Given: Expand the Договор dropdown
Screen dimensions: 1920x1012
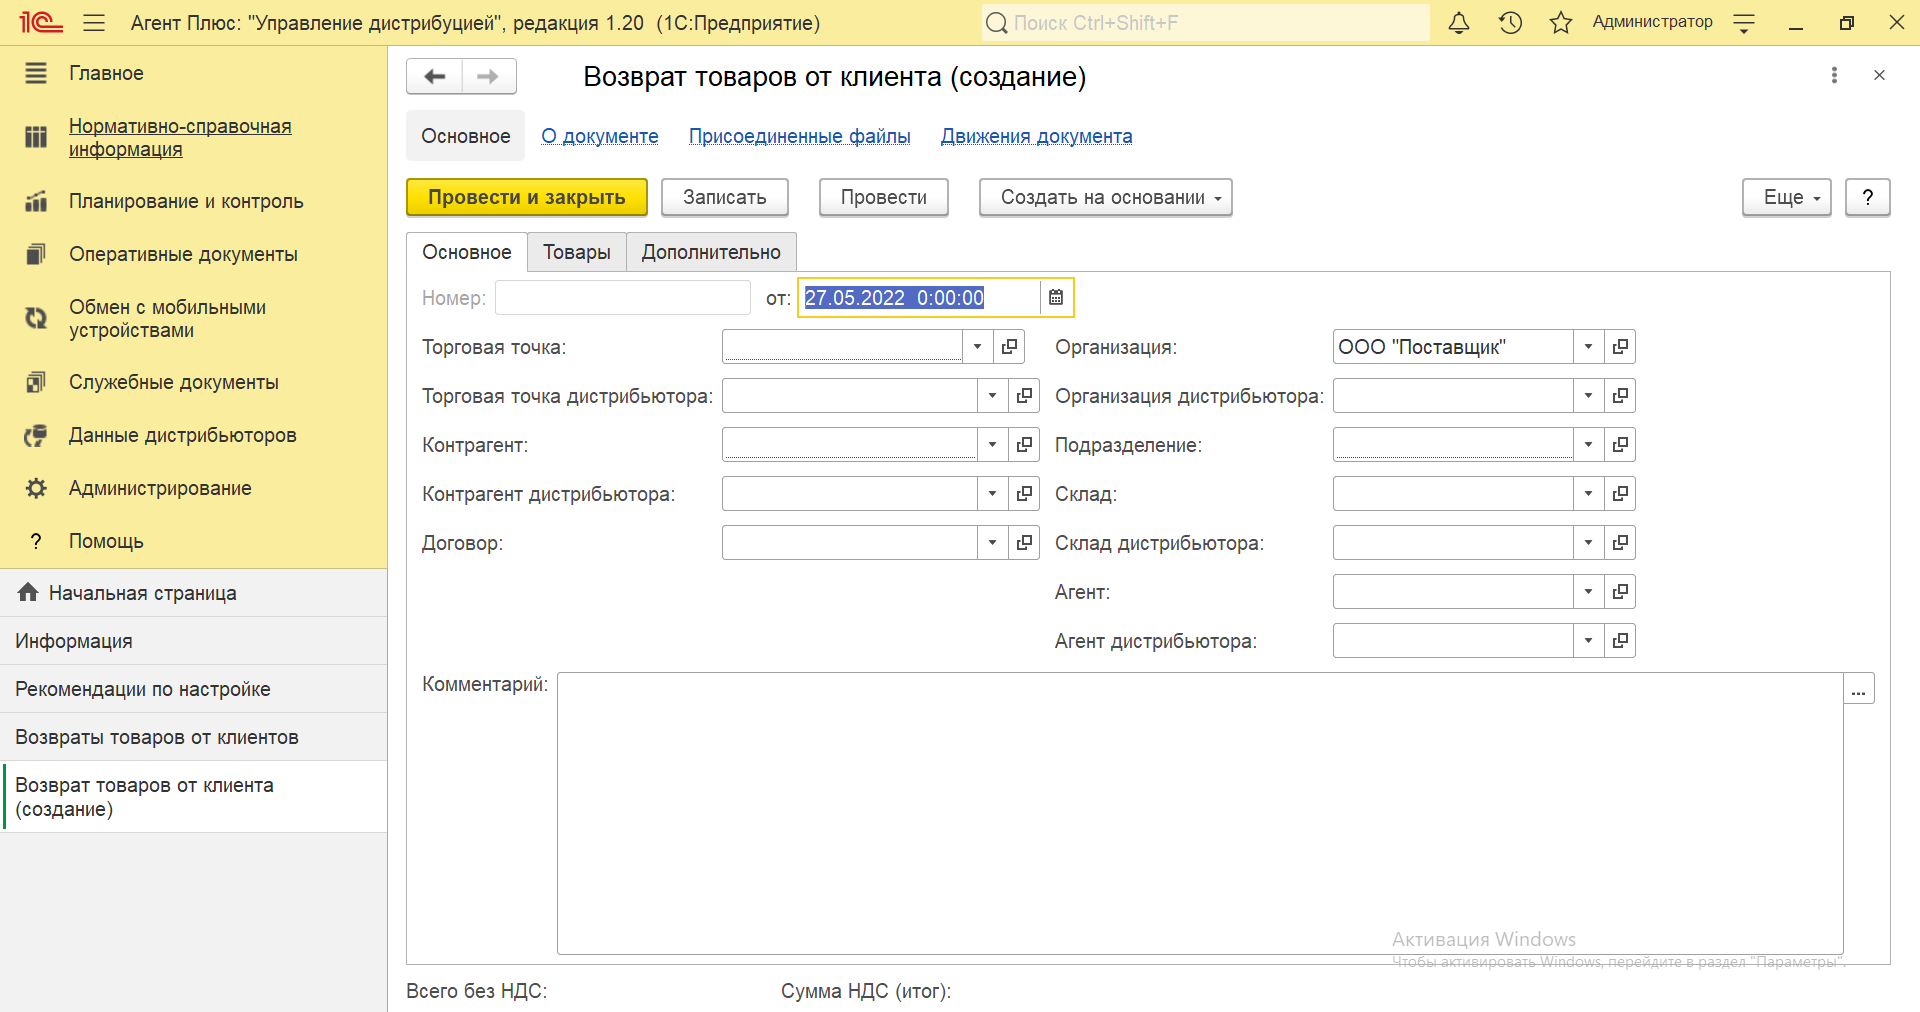Looking at the screenshot, I should coord(992,542).
